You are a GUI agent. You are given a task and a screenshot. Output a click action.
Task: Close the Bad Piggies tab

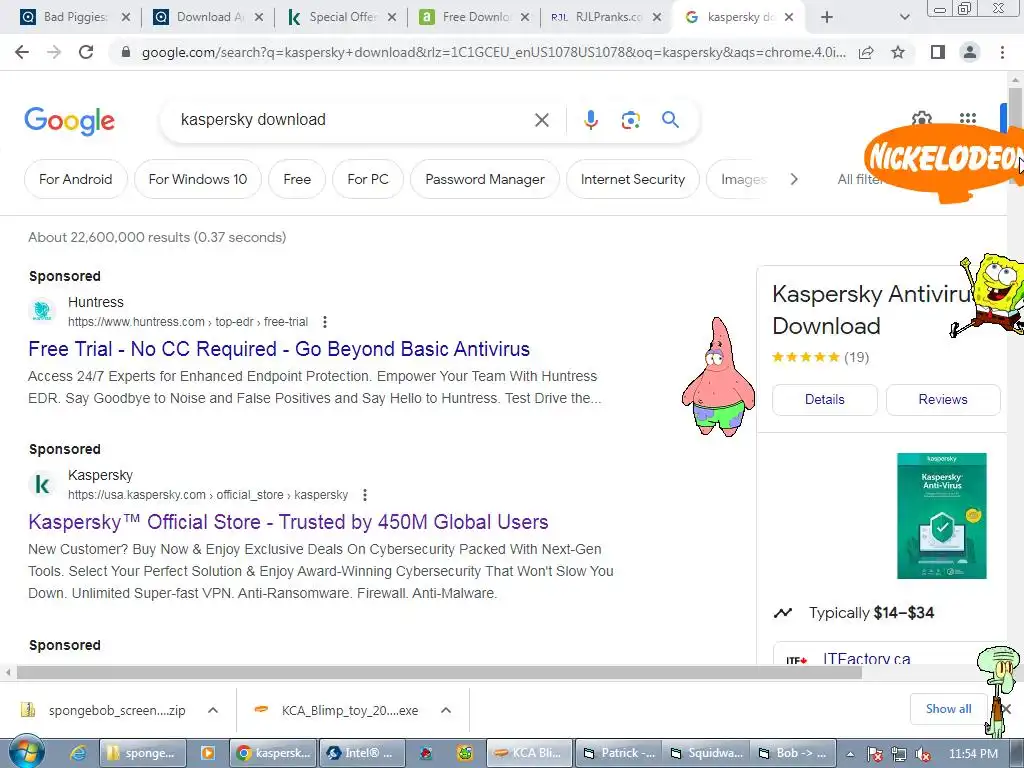(126, 17)
